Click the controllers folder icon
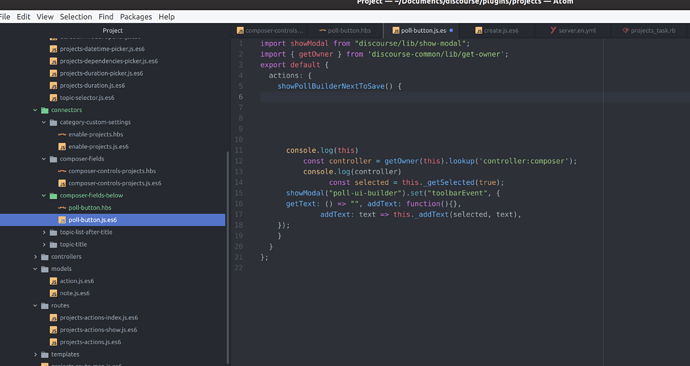This screenshot has width=690, height=366. [x=44, y=256]
